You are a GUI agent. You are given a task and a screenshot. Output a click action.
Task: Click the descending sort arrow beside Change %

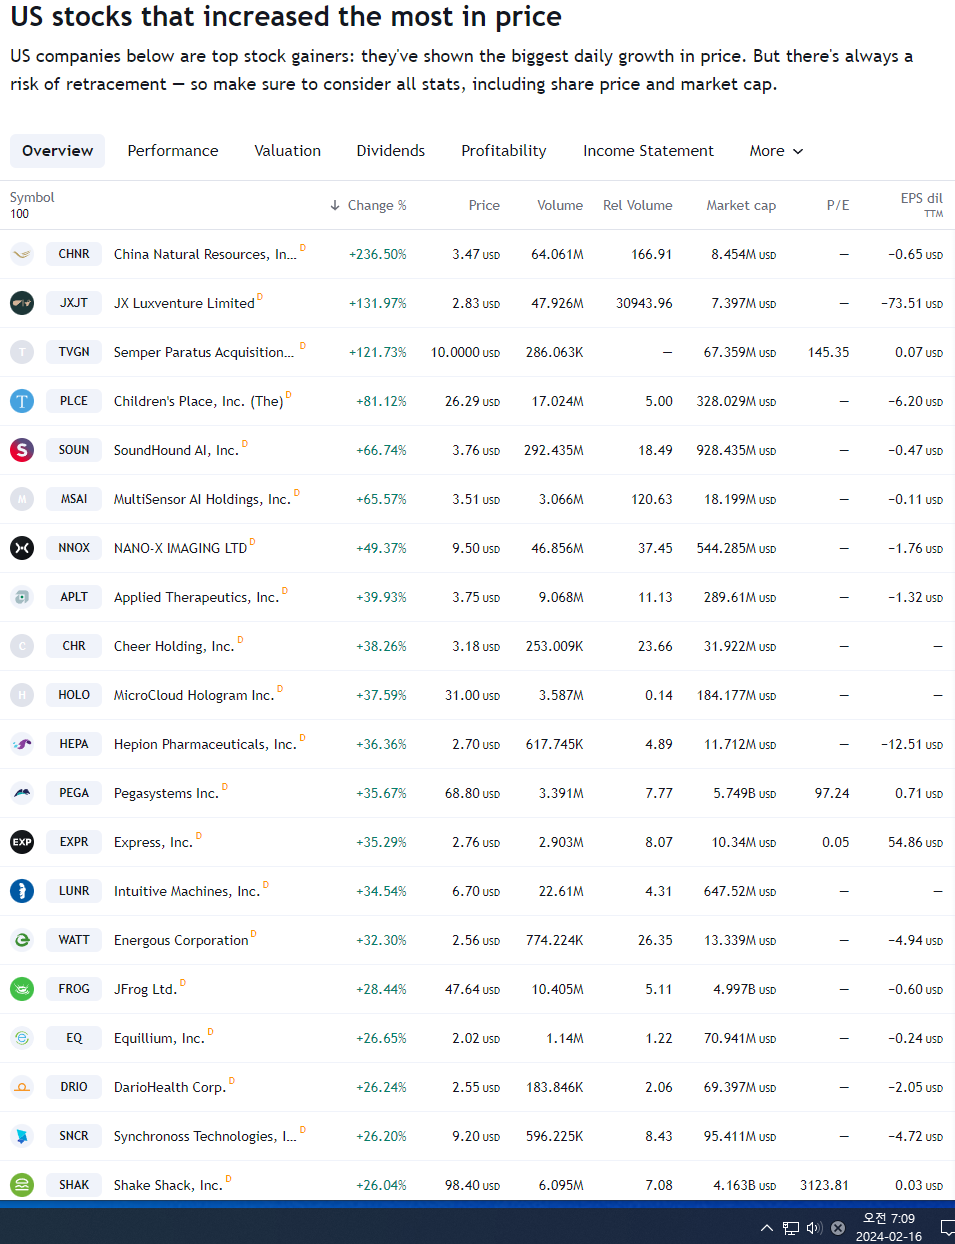335,205
